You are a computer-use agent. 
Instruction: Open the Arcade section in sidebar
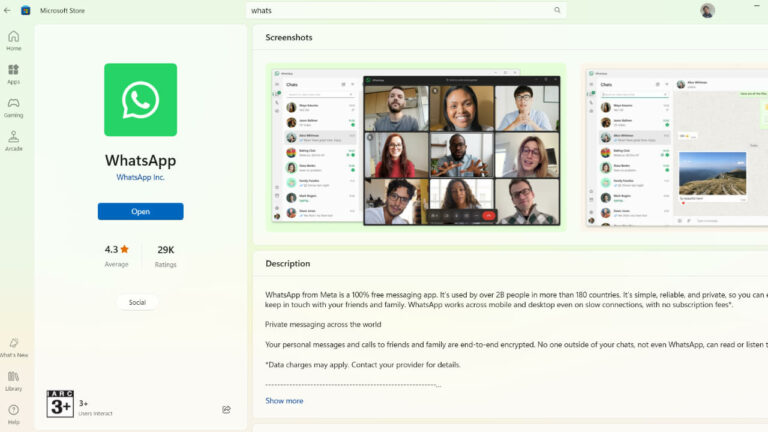click(14, 141)
